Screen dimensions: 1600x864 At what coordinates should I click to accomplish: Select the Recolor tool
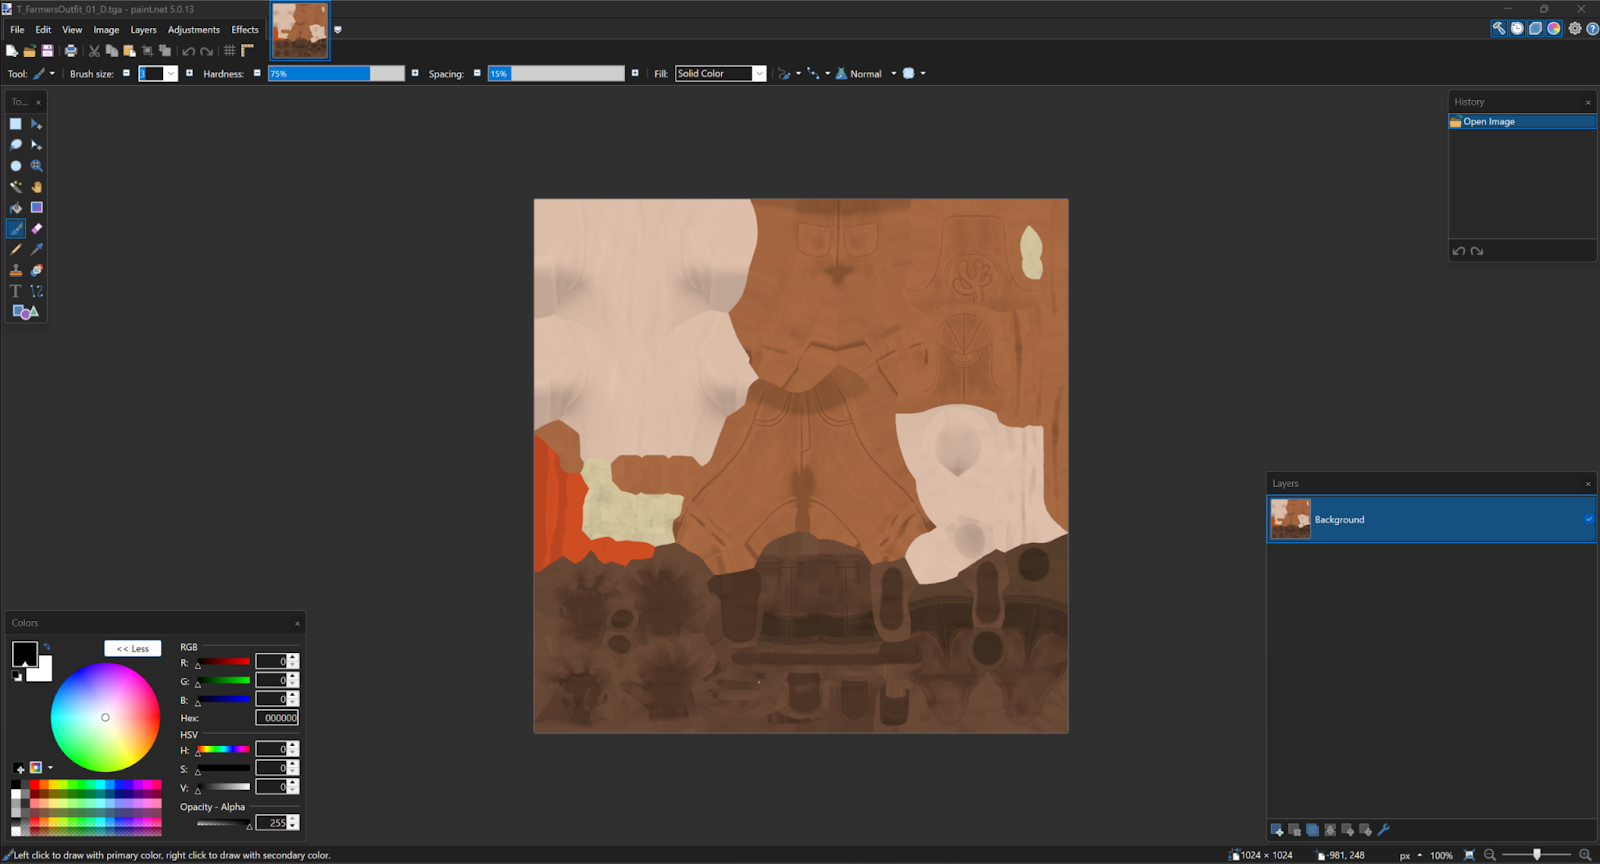[x=37, y=271]
